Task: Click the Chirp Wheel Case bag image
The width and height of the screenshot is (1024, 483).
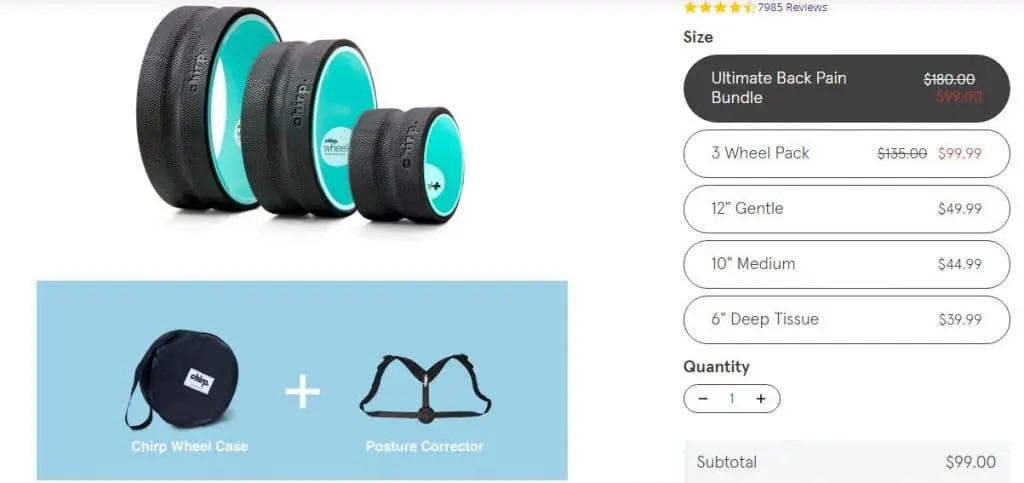Action: tap(182, 380)
